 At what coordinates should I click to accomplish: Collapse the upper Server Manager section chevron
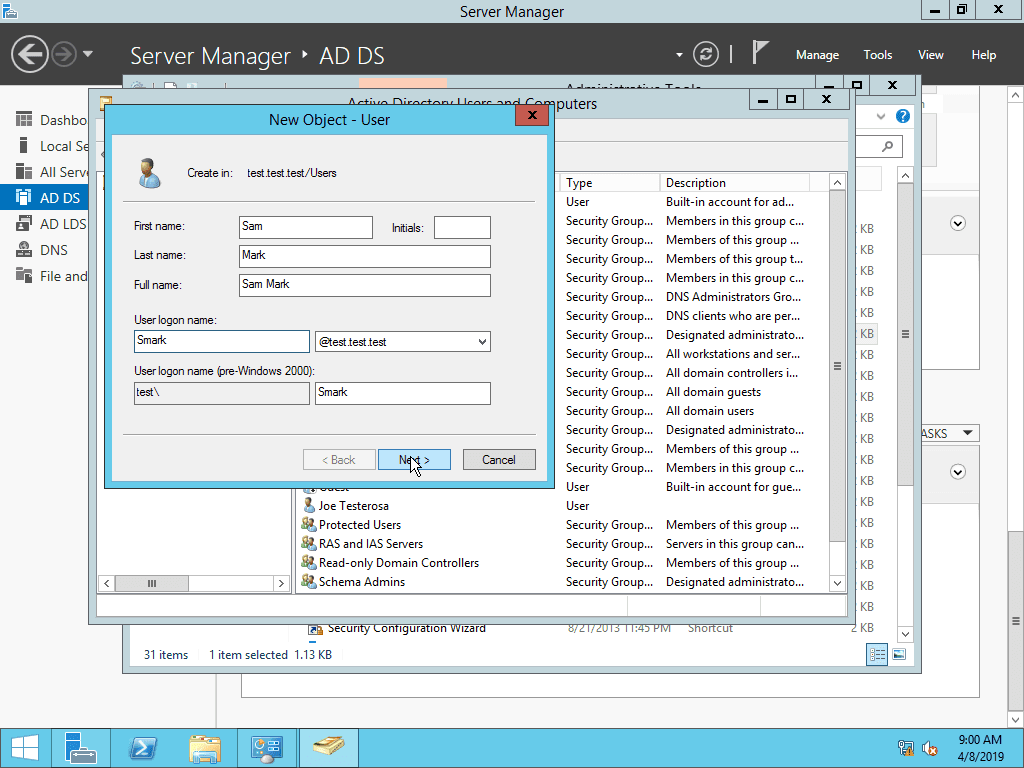click(957, 224)
